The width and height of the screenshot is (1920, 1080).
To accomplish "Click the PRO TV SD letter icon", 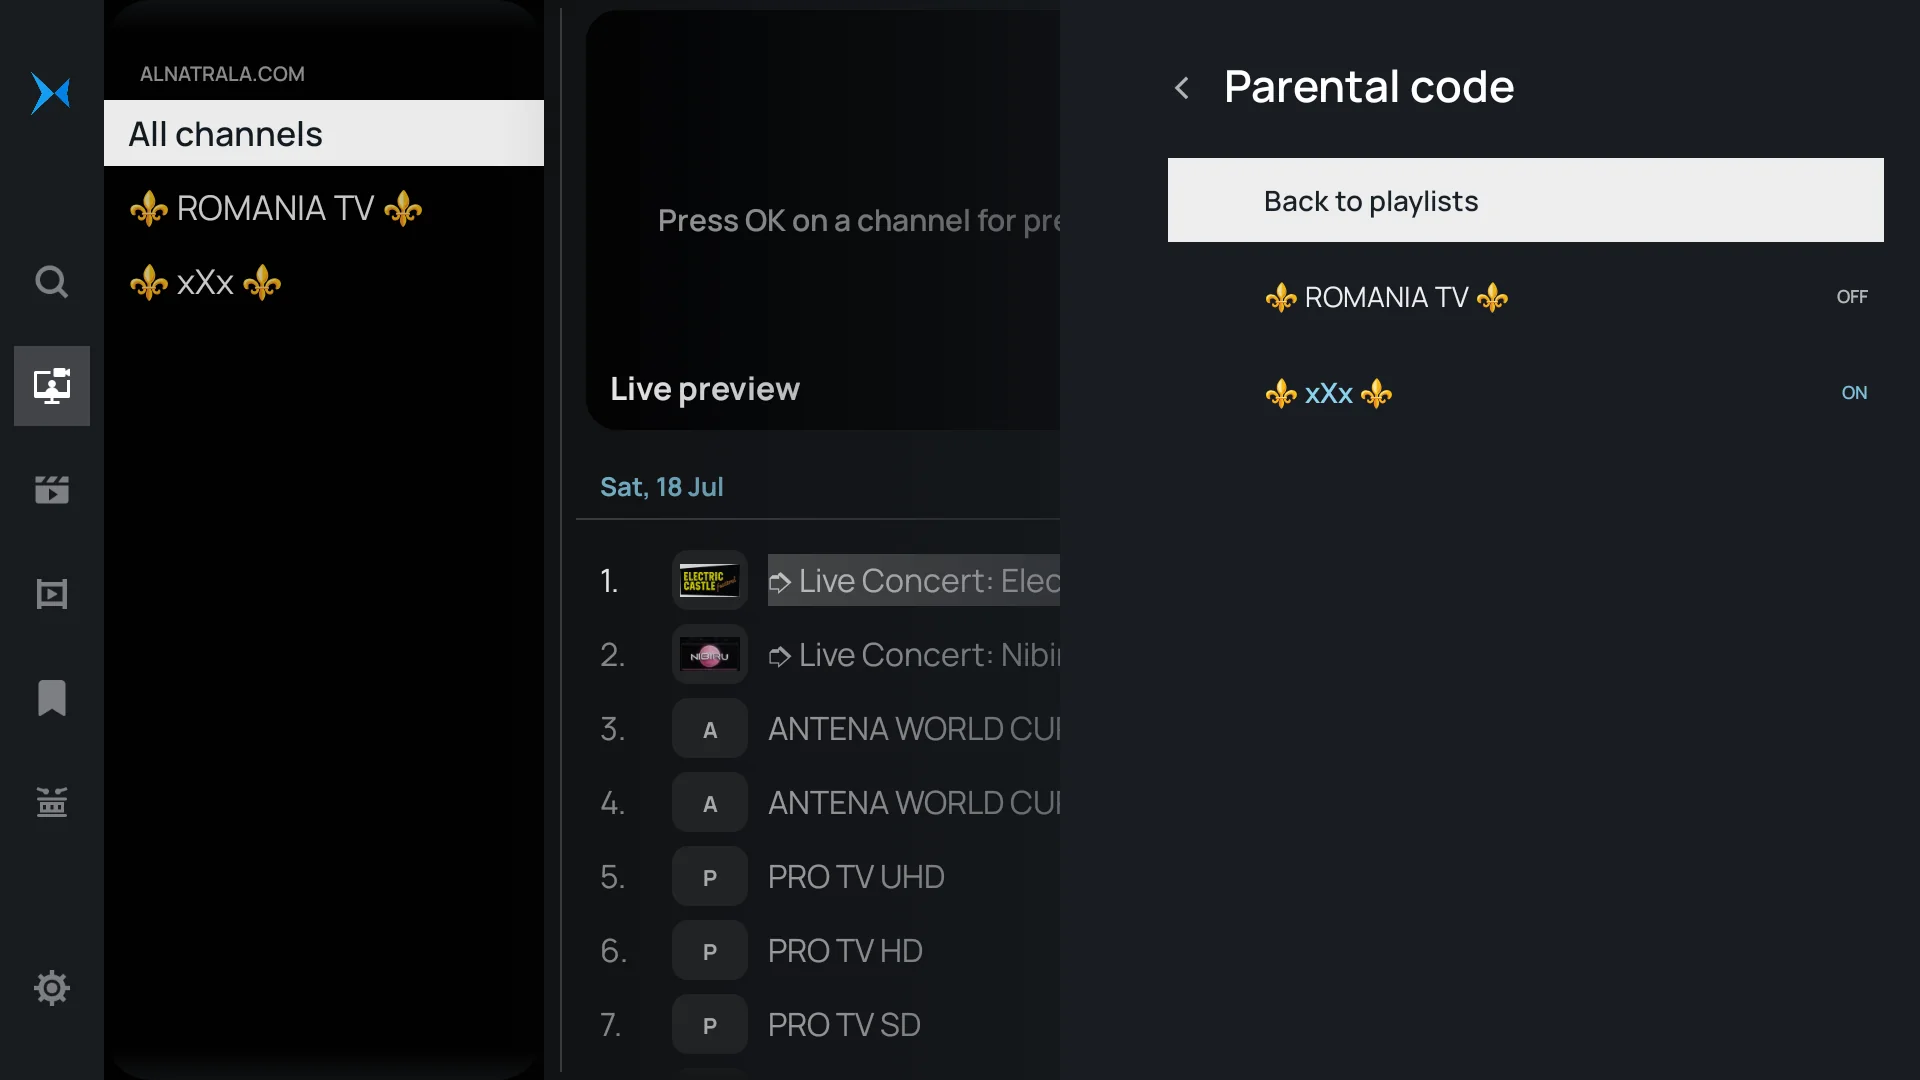I will click(x=710, y=1025).
